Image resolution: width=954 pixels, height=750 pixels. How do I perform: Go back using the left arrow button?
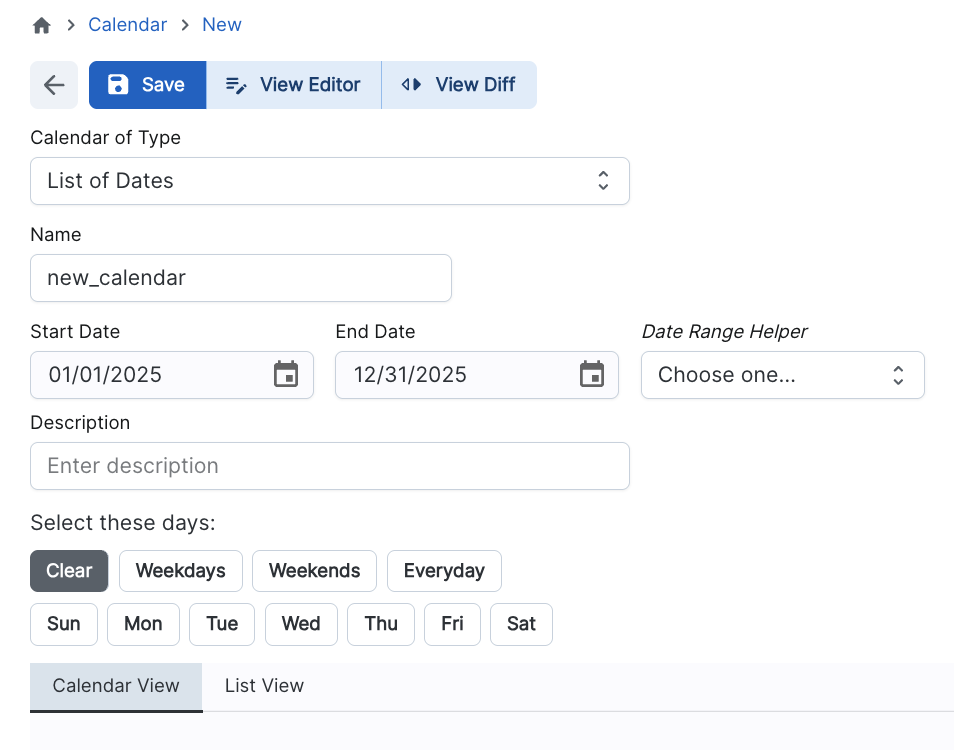(x=54, y=85)
